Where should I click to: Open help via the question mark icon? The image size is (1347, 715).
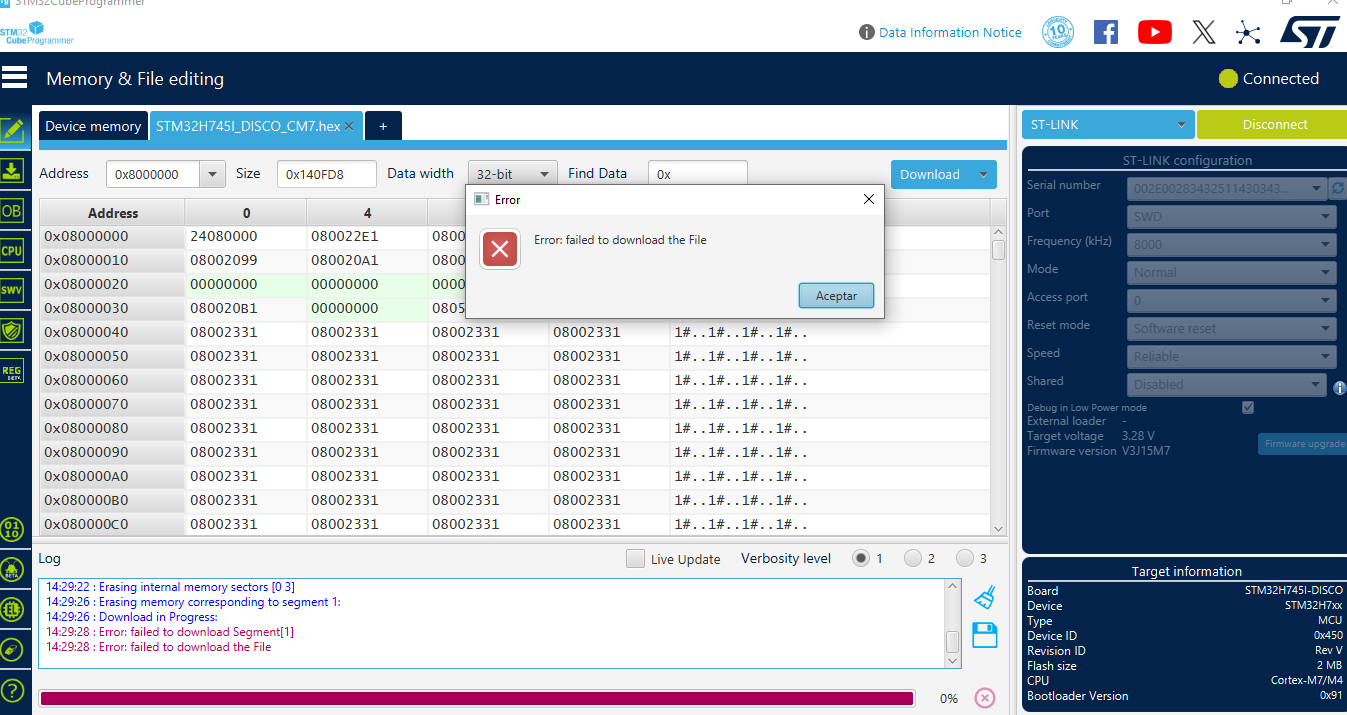click(14, 690)
